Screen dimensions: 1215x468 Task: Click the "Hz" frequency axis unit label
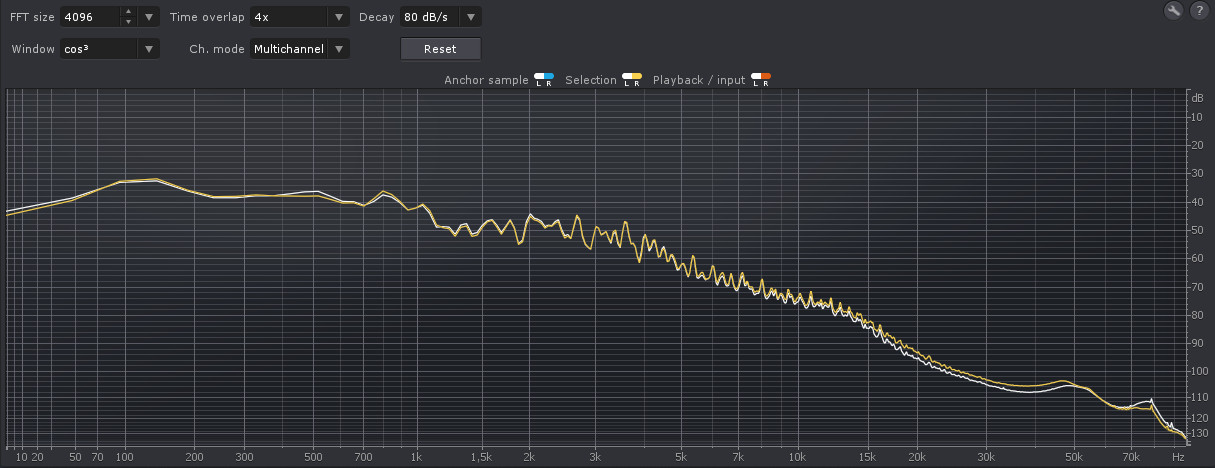click(x=1178, y=456)
